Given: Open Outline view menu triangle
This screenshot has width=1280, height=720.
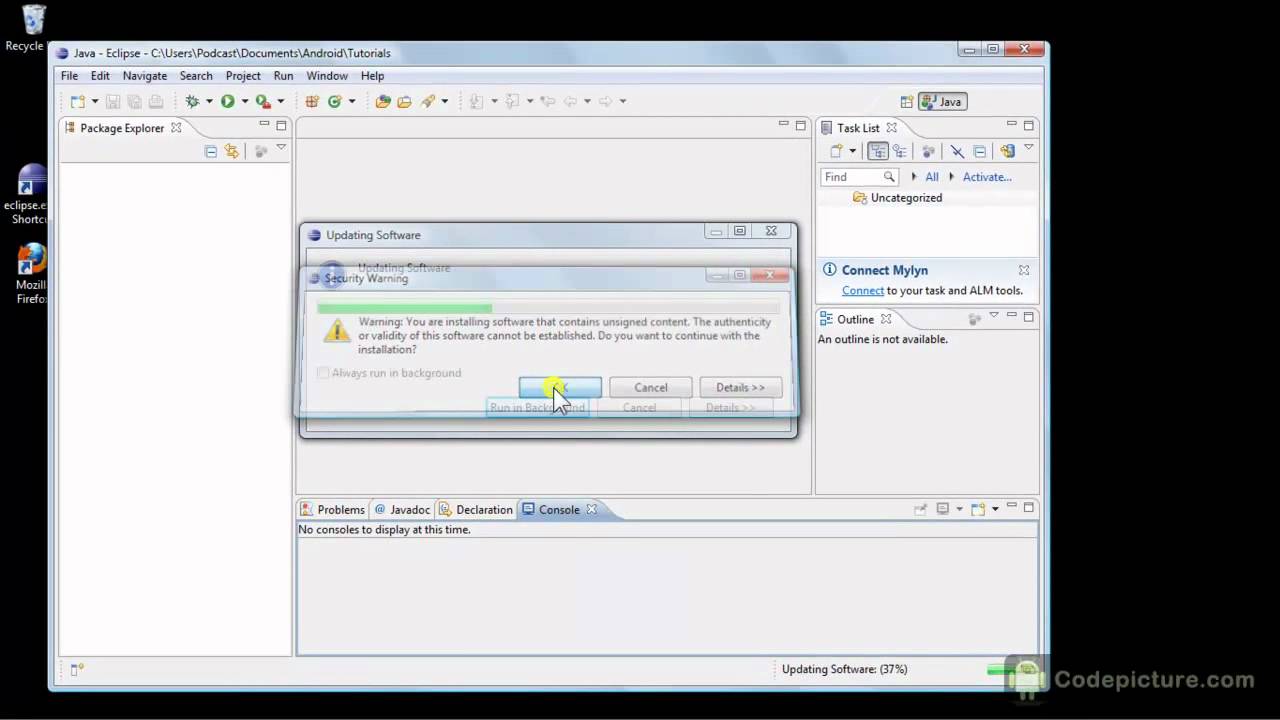Looking at the screenshot, I should pyautogui.click(x=994, y=317).
